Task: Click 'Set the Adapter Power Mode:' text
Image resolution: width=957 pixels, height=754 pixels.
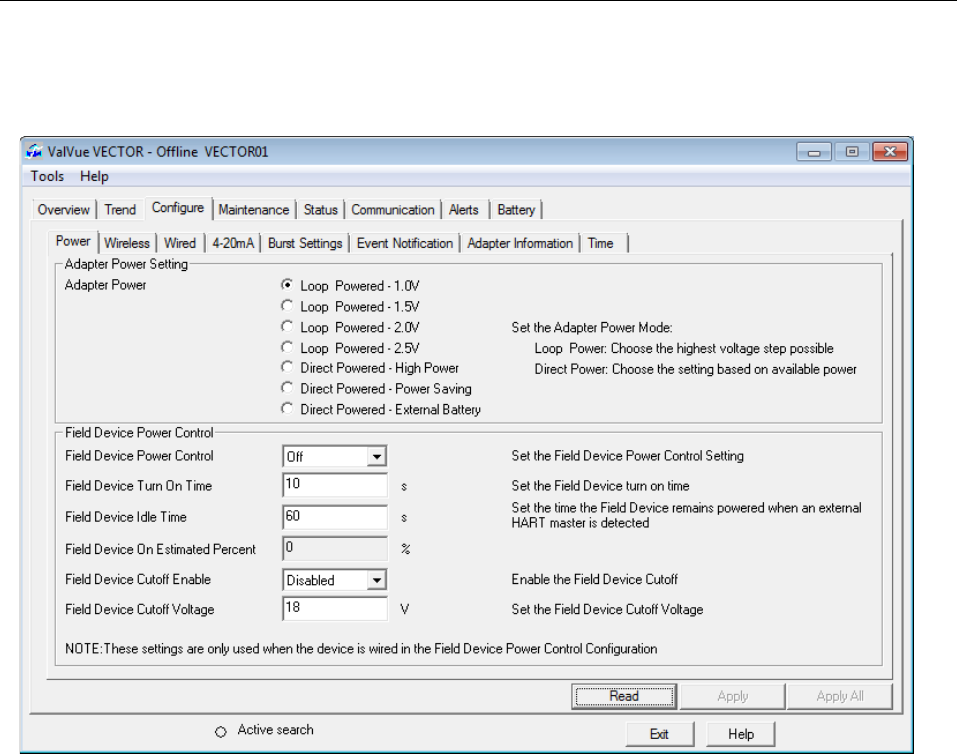Action: 591,328
